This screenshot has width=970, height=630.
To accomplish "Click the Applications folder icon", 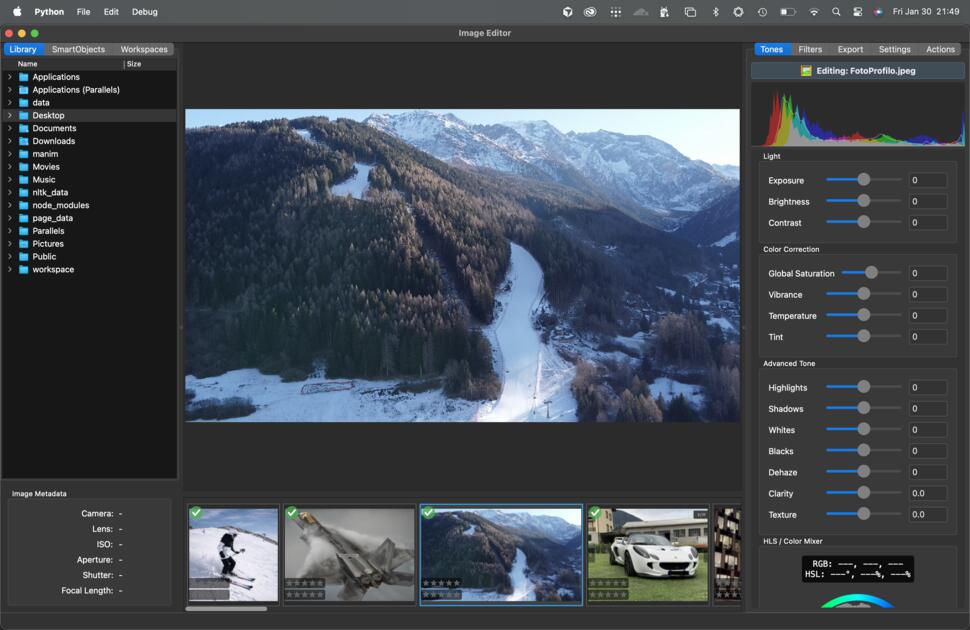I will tap(24, 77).
